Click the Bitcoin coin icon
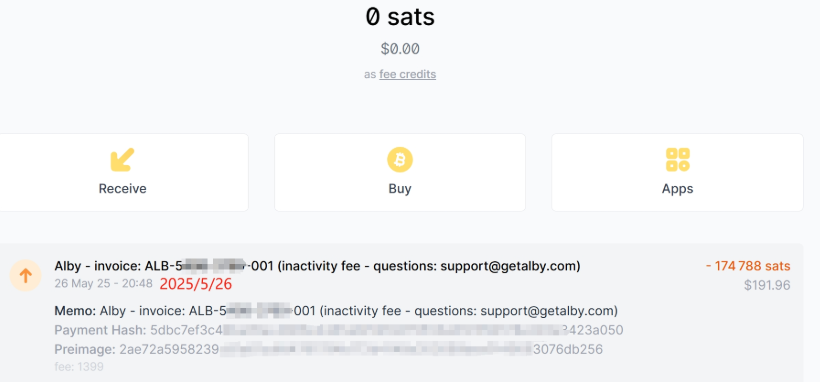This screenshot has height=382, width=820. pyautogui.click(x=400, y=160)
